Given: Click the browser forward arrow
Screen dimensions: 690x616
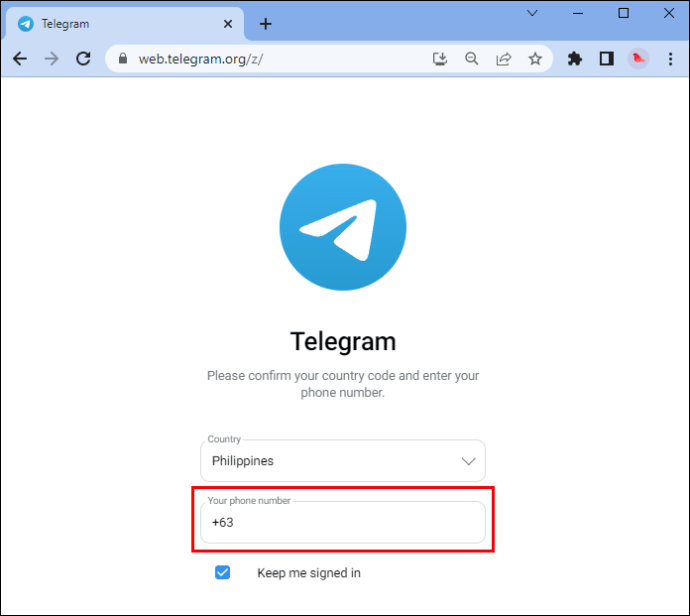Looking at the screenshot, I should (x=51, y=59).
